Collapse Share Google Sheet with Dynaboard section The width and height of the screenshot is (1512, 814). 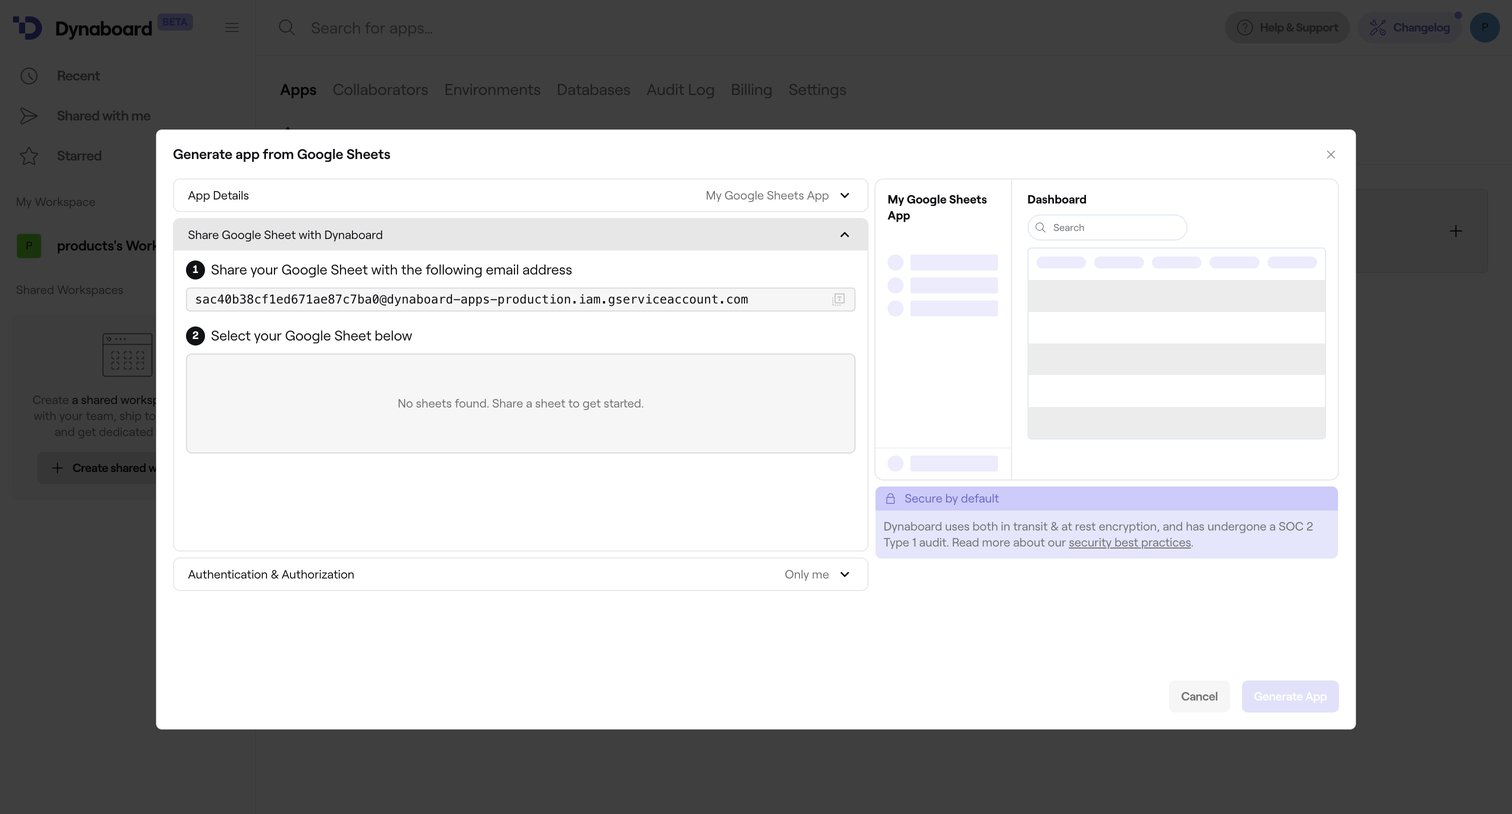pos(845,235)
